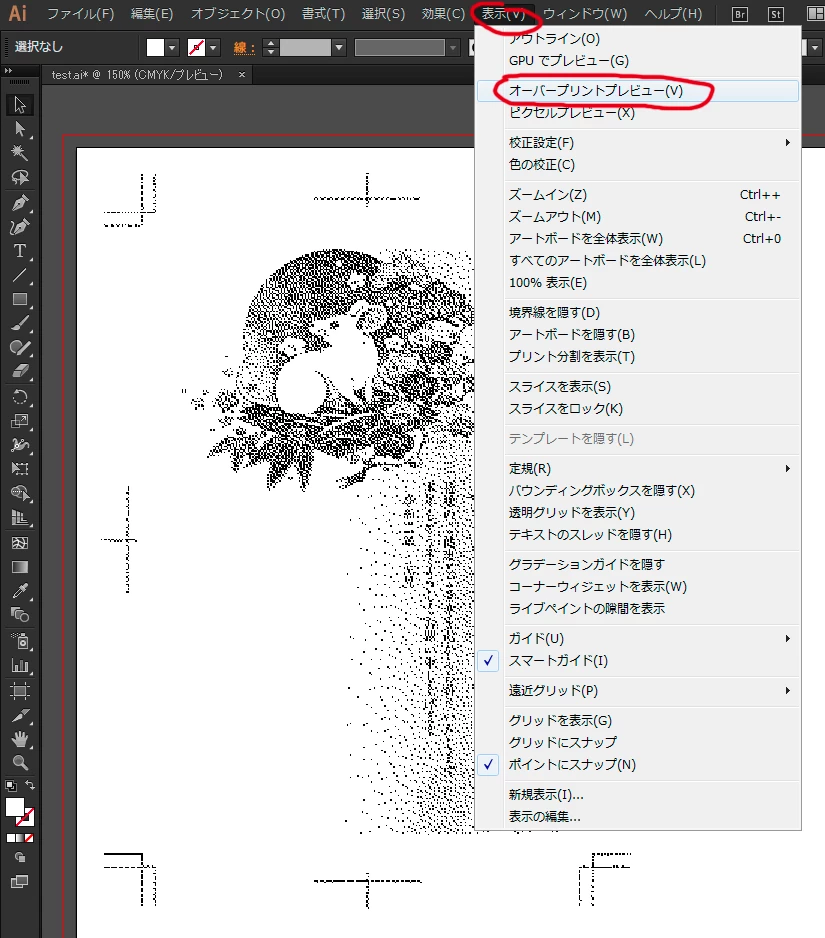The height and width of the screenshot is (938, 825).
Task: Expand ガイド(U) submenu
Action: coord(638,638)
